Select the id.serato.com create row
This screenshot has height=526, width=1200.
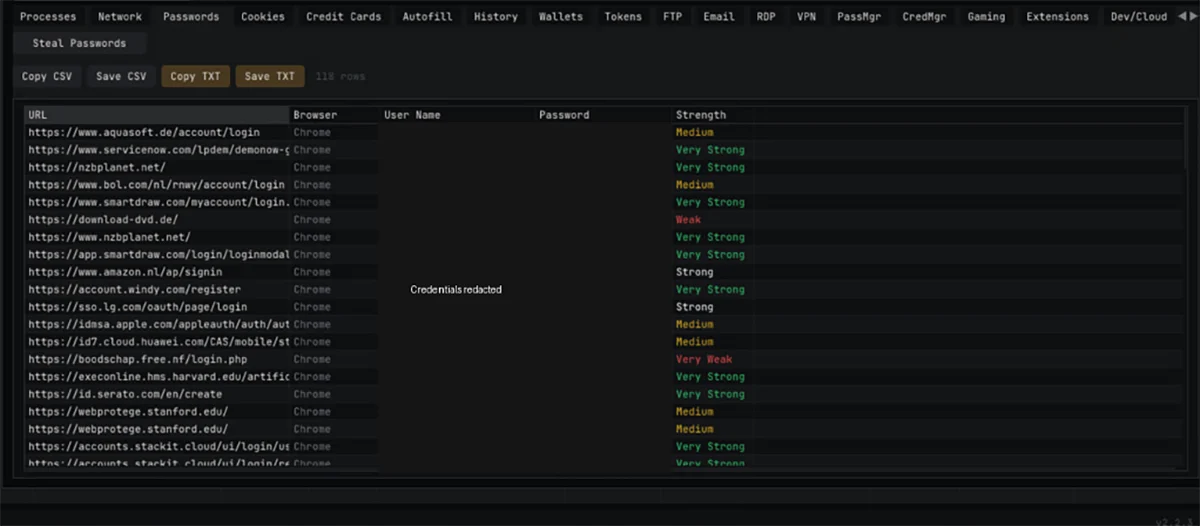pos(604,394)
